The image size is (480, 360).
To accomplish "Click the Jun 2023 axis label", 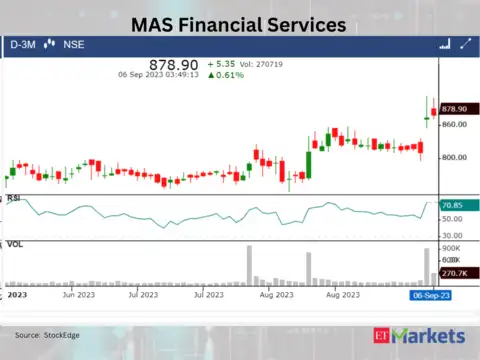I will [x=79, y=295].
